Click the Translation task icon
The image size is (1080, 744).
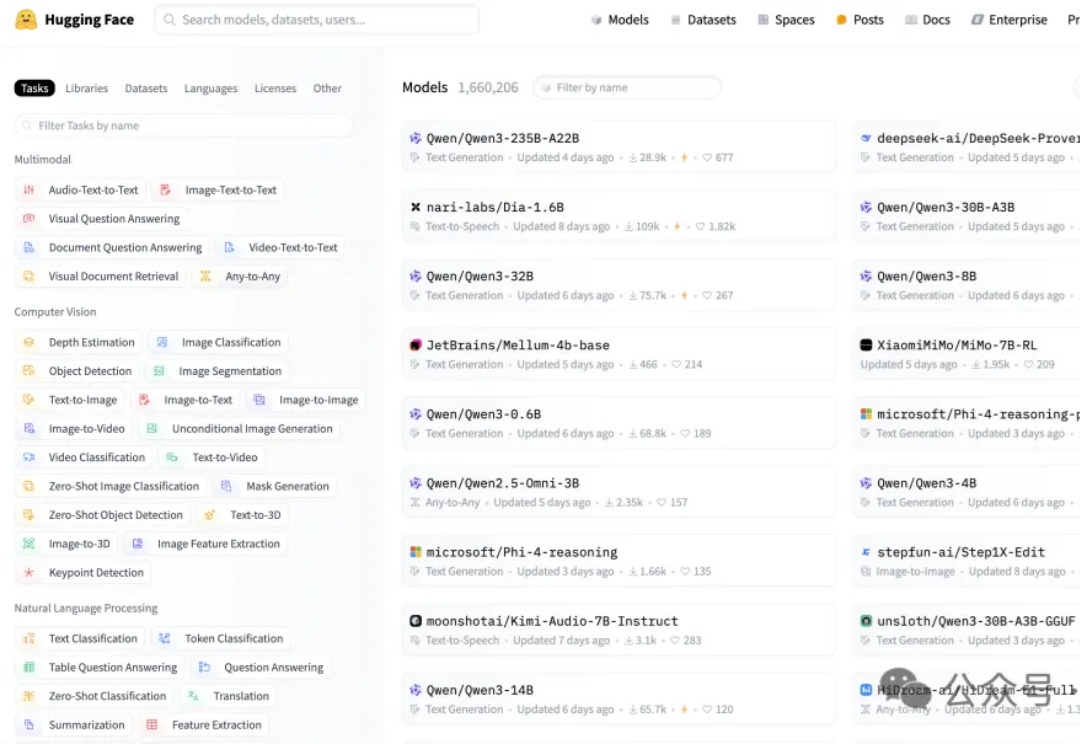pos(194,696)
